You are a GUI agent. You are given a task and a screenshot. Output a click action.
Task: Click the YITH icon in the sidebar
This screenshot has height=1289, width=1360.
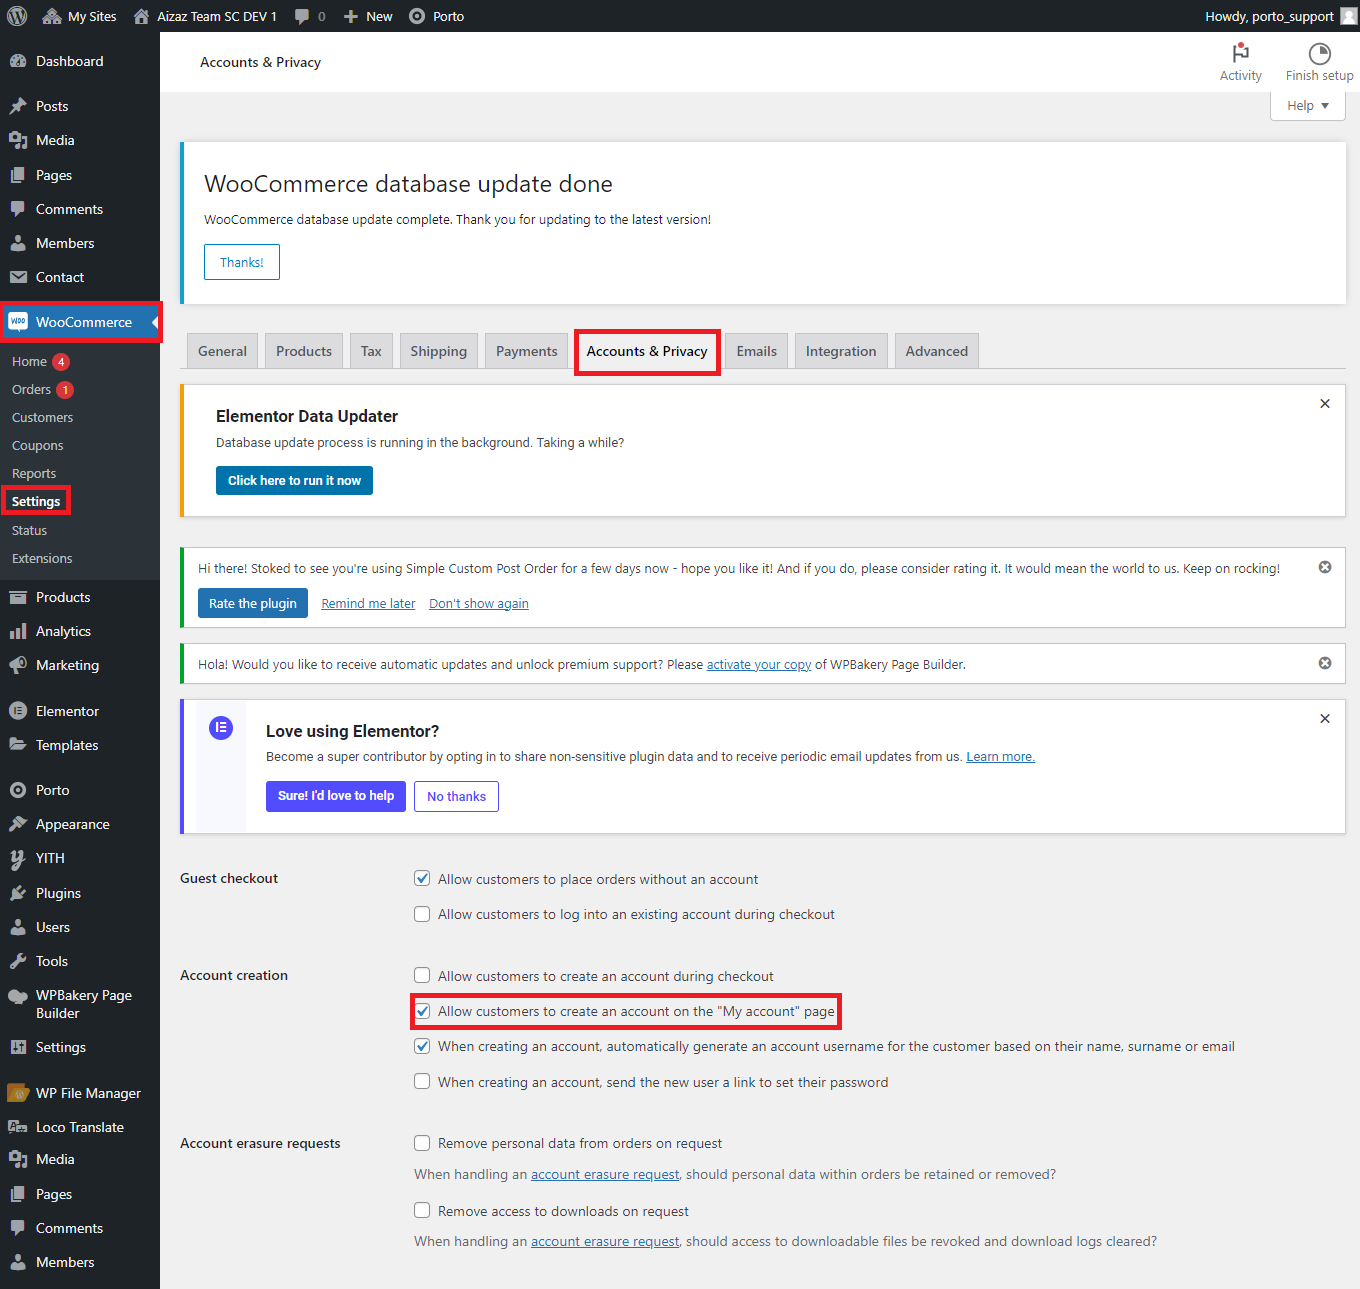(x=18, y=858)
